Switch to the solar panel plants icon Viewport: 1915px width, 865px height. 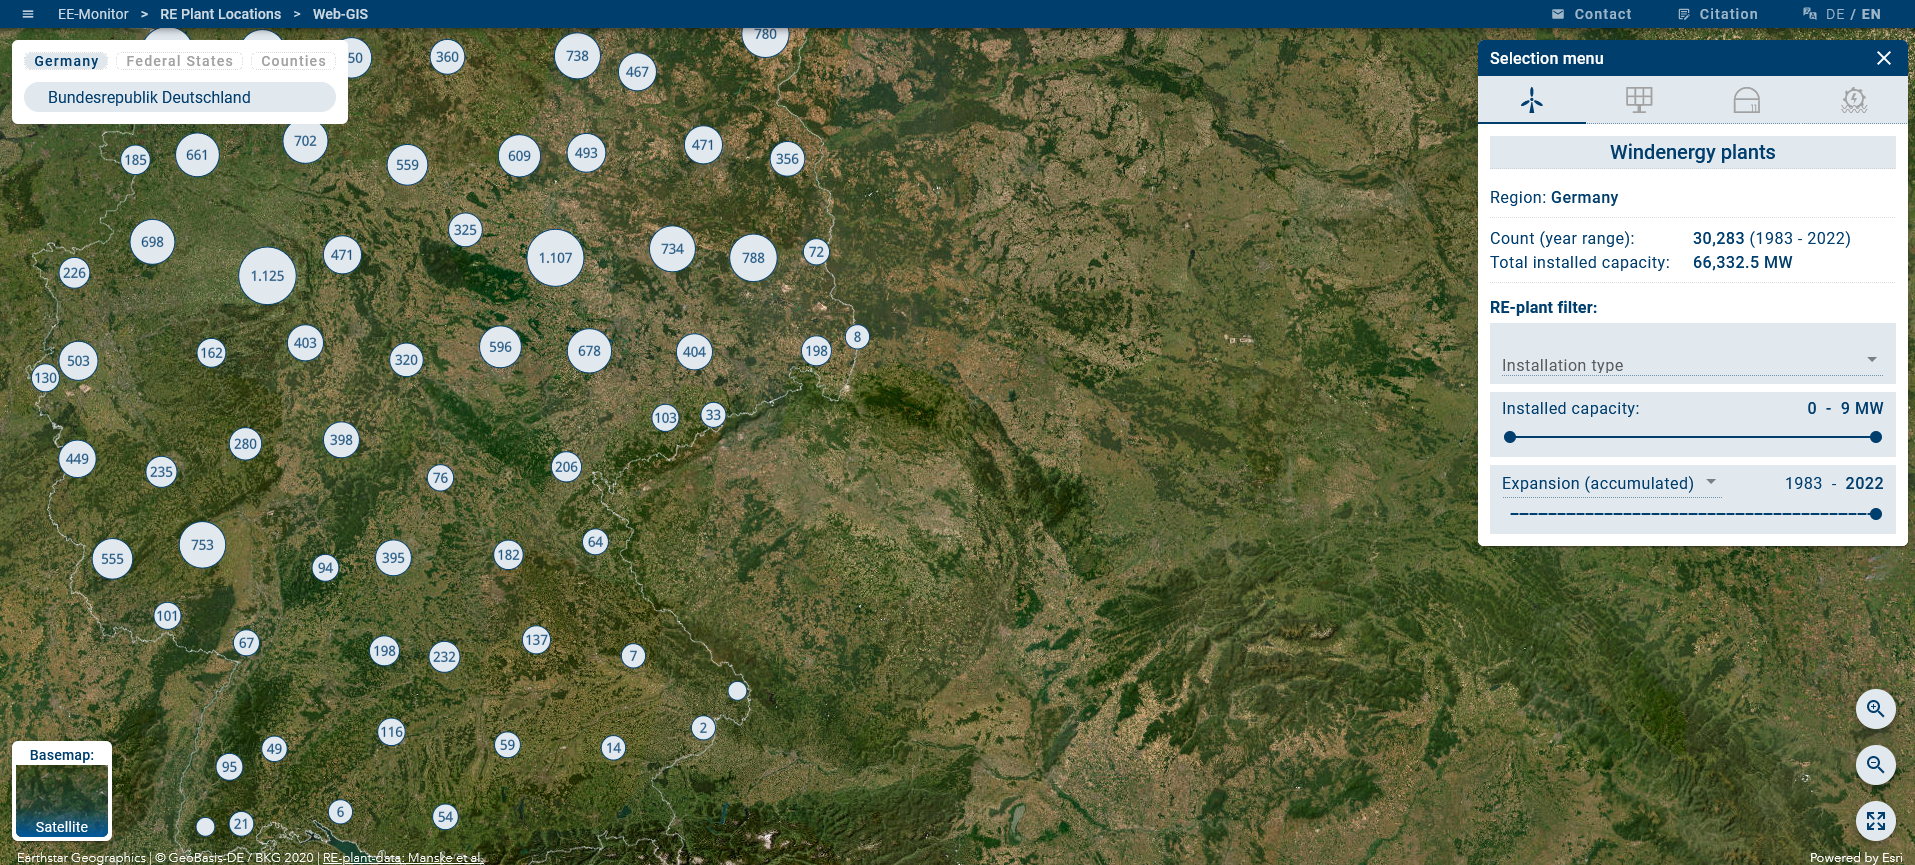pyautogui.click(x=1639, y=100)
